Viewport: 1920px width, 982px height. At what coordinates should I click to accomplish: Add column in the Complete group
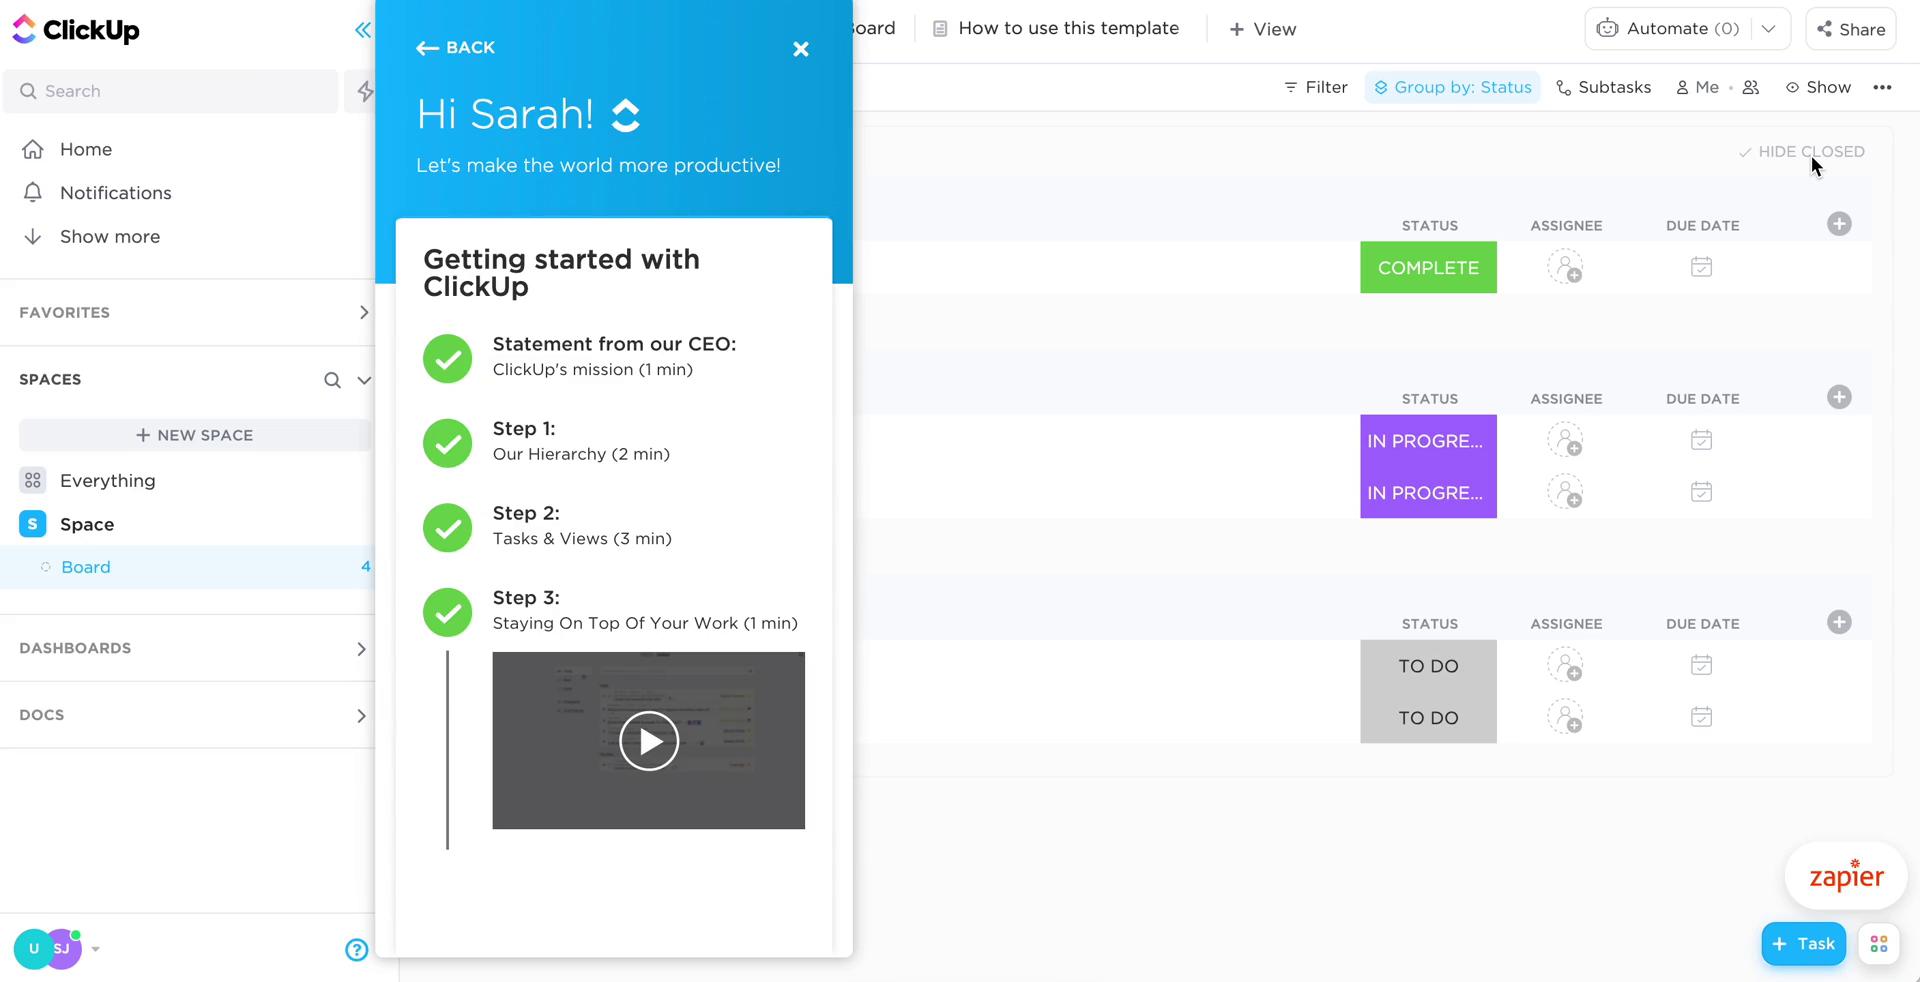pos(1839,224)
